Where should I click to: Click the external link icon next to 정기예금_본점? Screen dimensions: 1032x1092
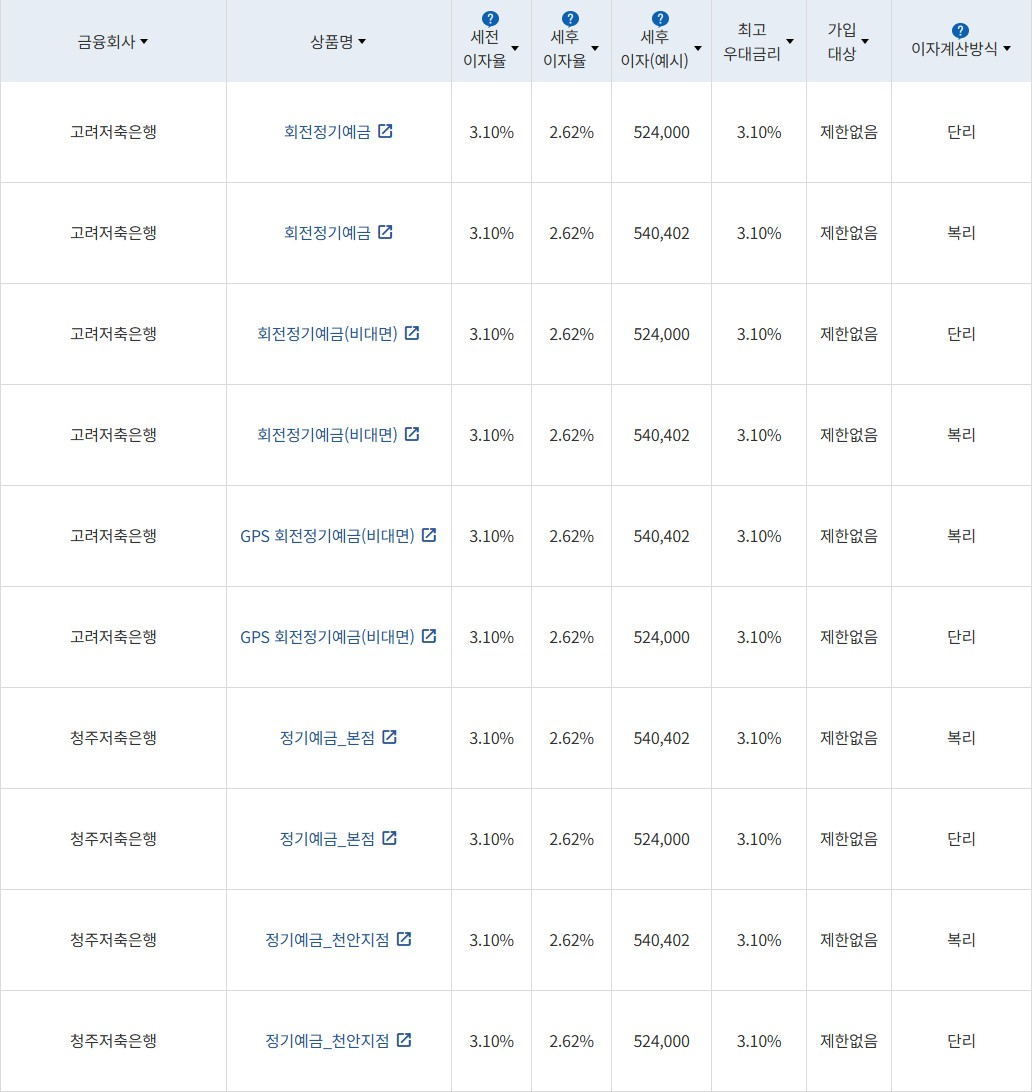pos(389,738)
